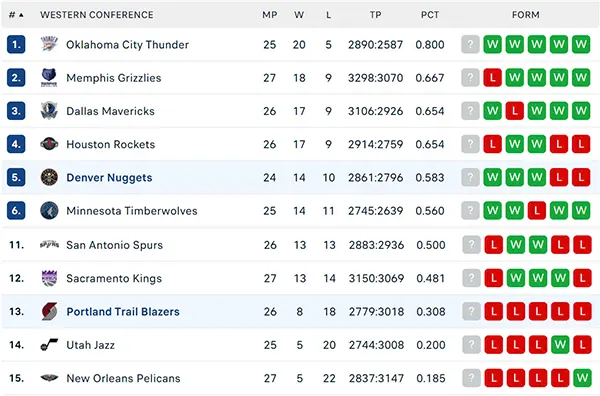
Task: Click the New Orleans Pelicans logo
Action: [49, 378]
